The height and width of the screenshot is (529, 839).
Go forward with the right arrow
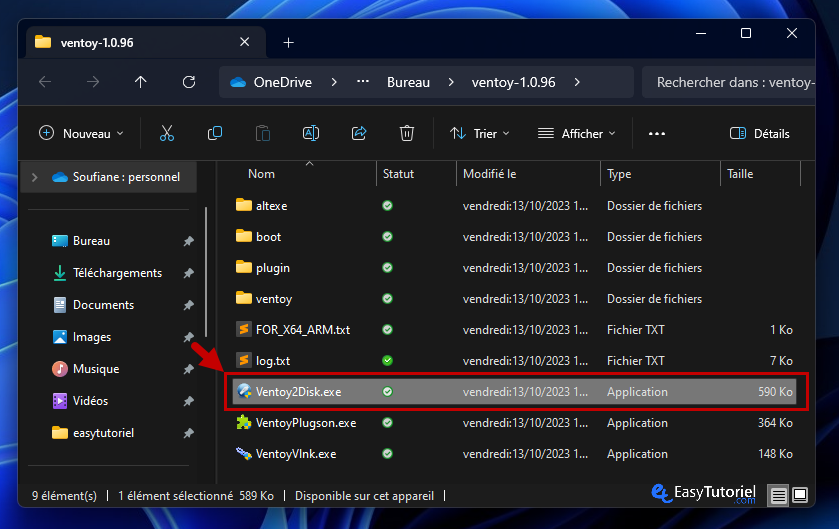[x=93, y=82]
